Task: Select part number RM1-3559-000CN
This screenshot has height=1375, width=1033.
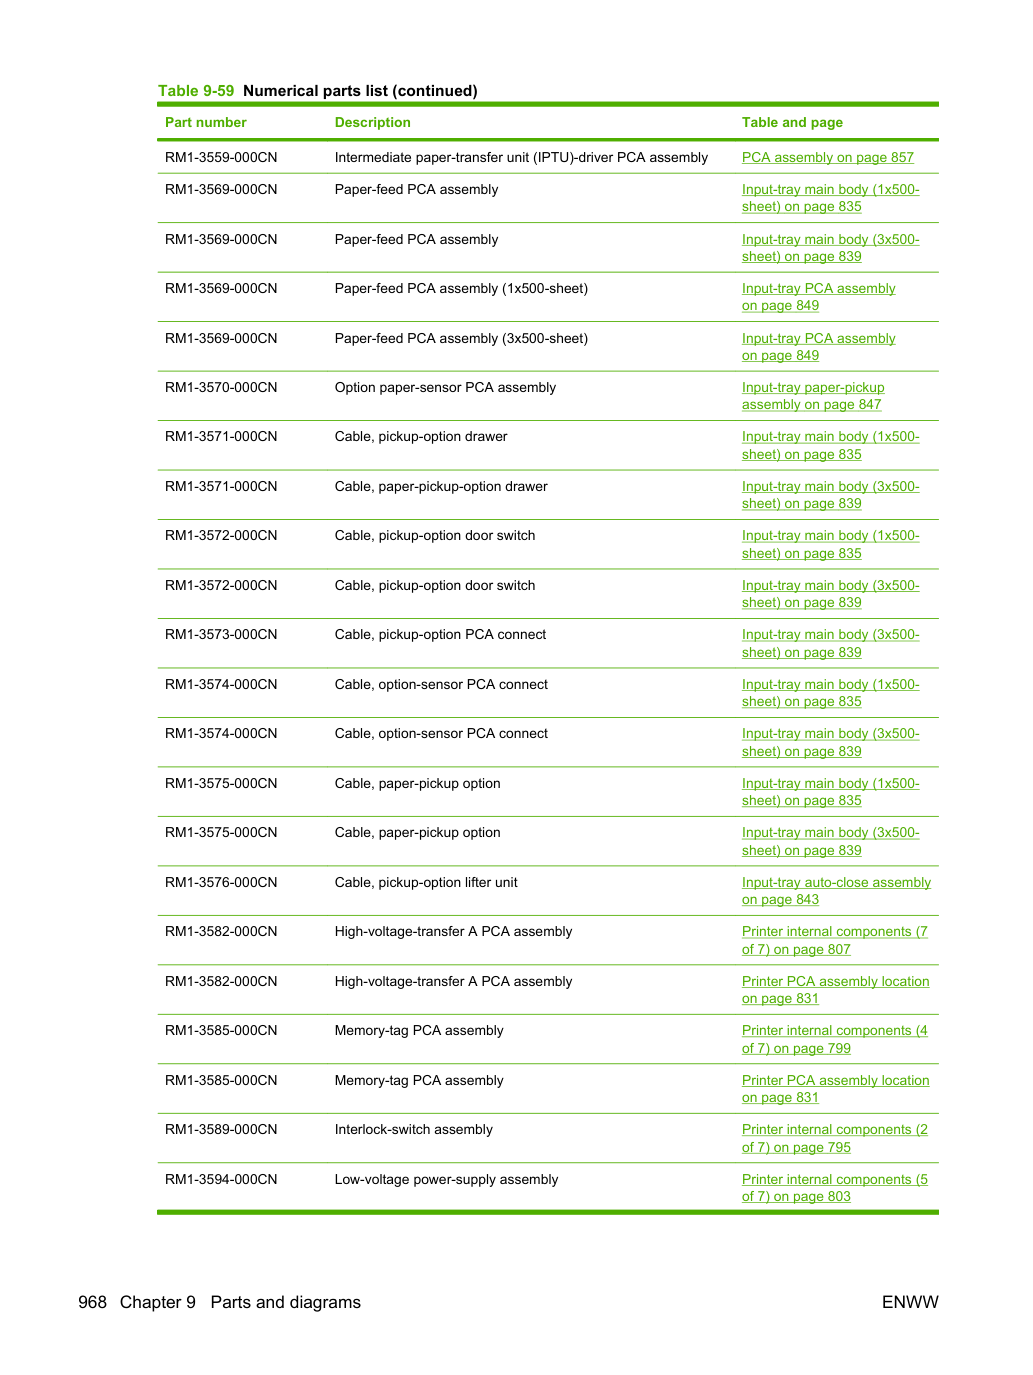Action: [x=221, y=157]
